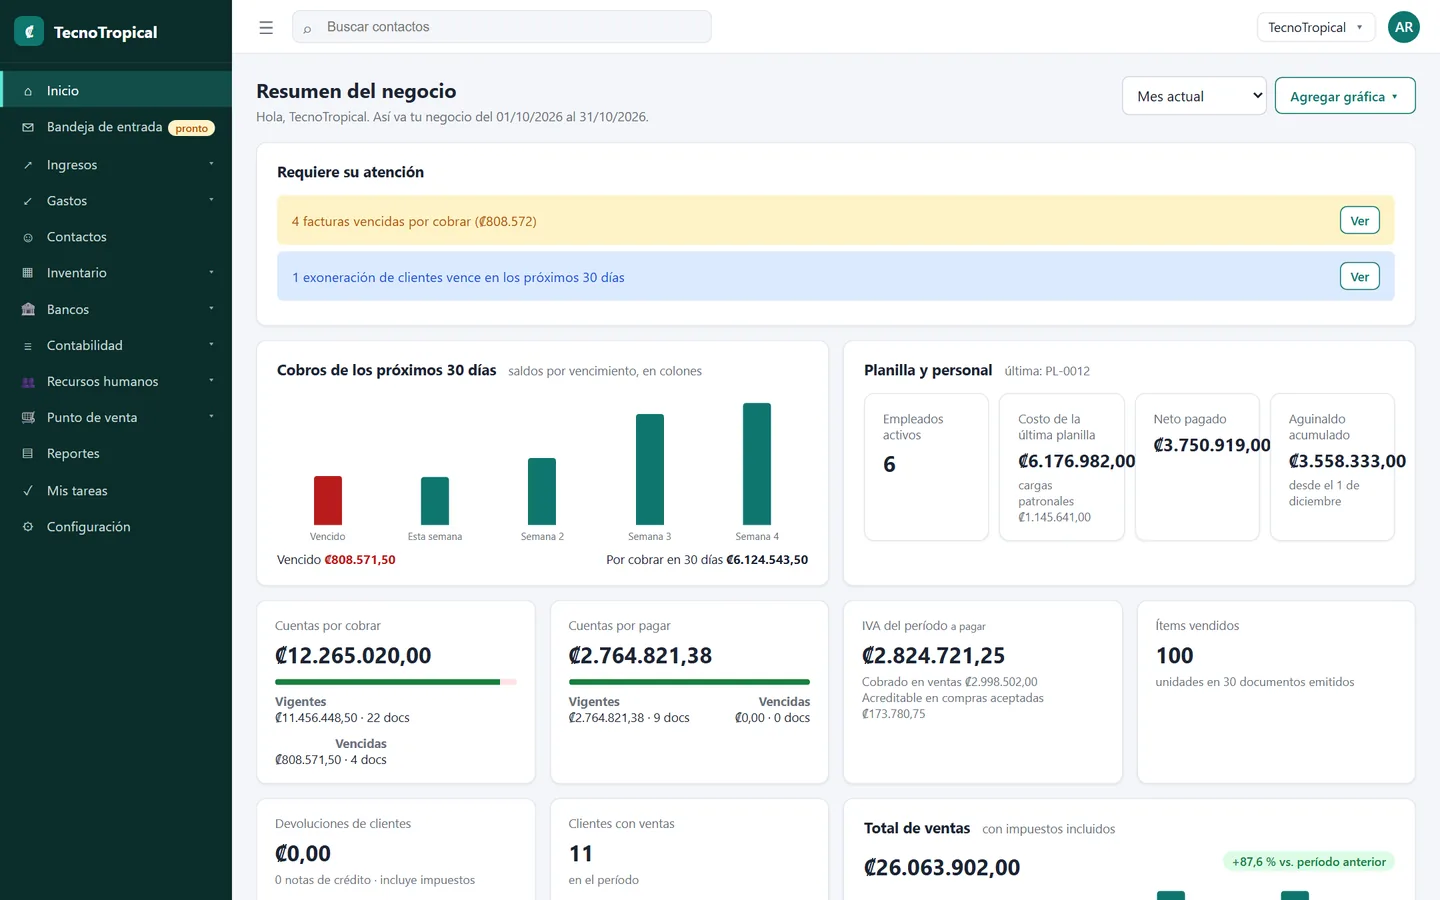Open the AR user avatar

1404,27
